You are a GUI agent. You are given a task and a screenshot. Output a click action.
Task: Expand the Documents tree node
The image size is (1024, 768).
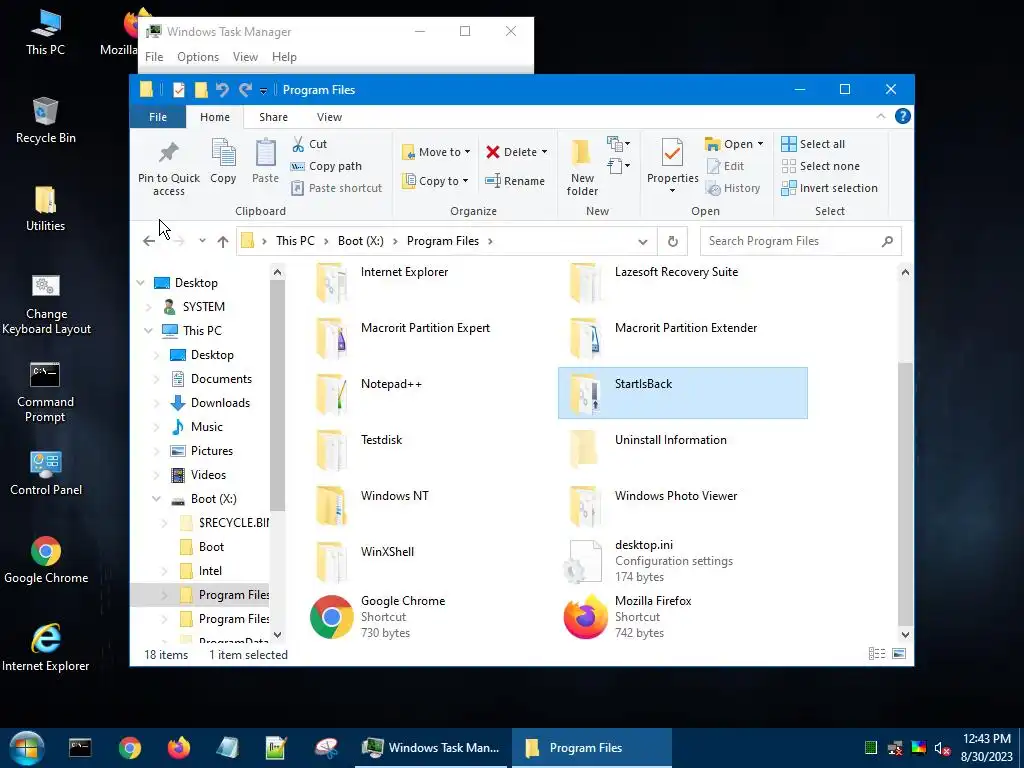[156, 379]
